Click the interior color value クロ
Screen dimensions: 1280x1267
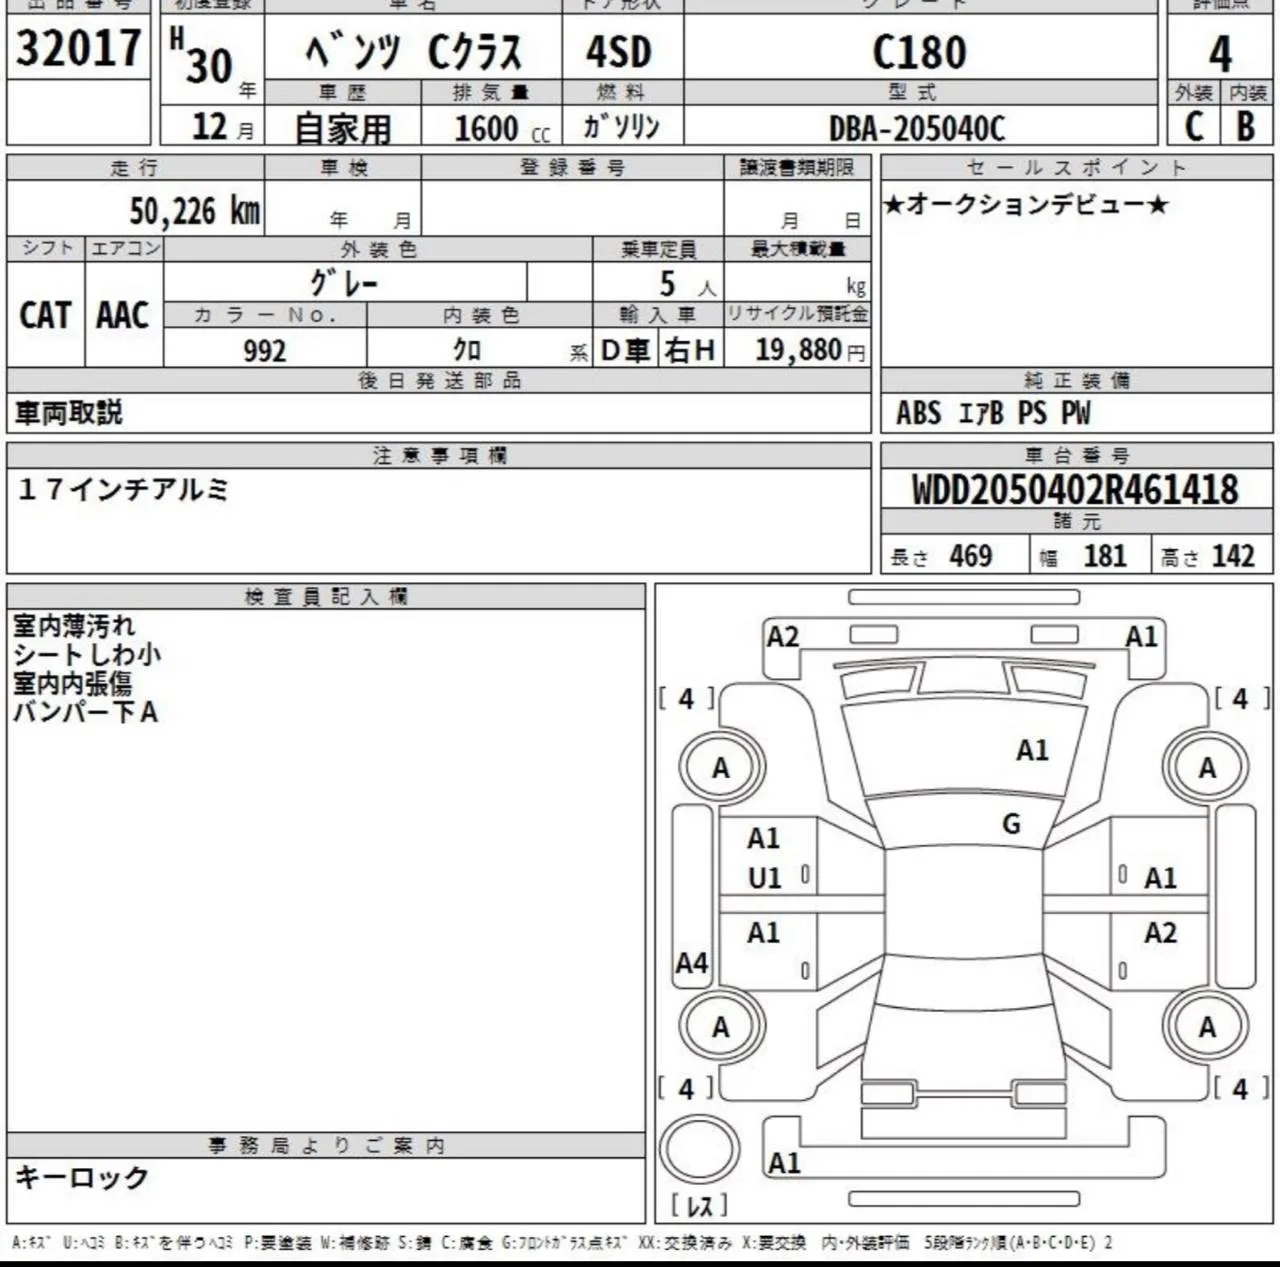click(x=467, y=349)
